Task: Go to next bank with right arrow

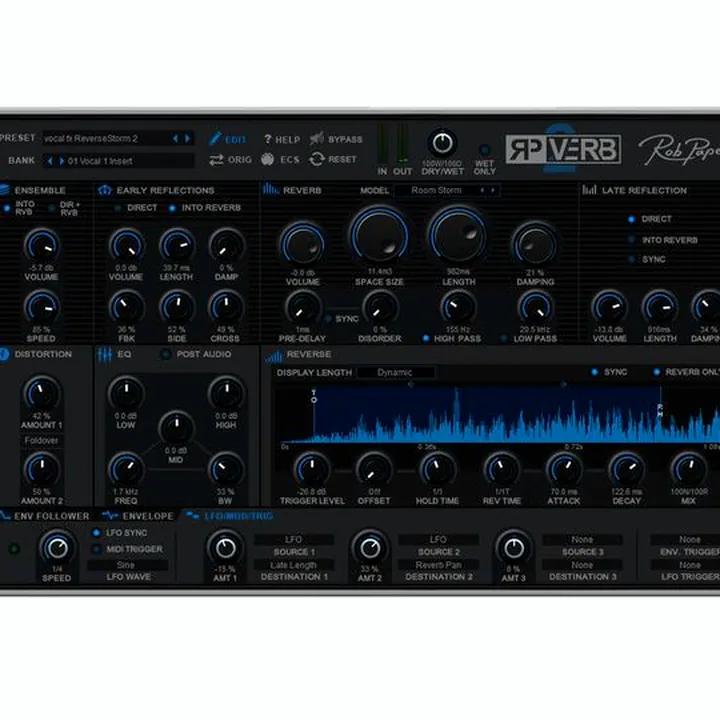Action: (62, 161)
